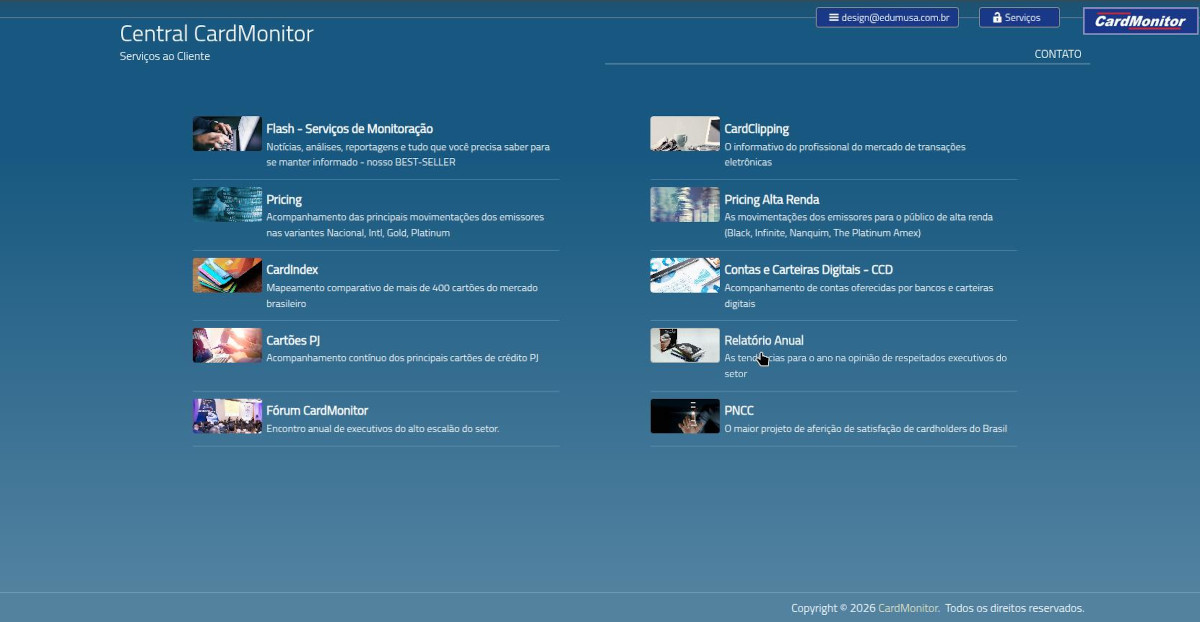Click the CardMonitor footer copyright link
The width and height of the screenshot is (1200, 622).
pyautogui.click(x=908, y=608)
